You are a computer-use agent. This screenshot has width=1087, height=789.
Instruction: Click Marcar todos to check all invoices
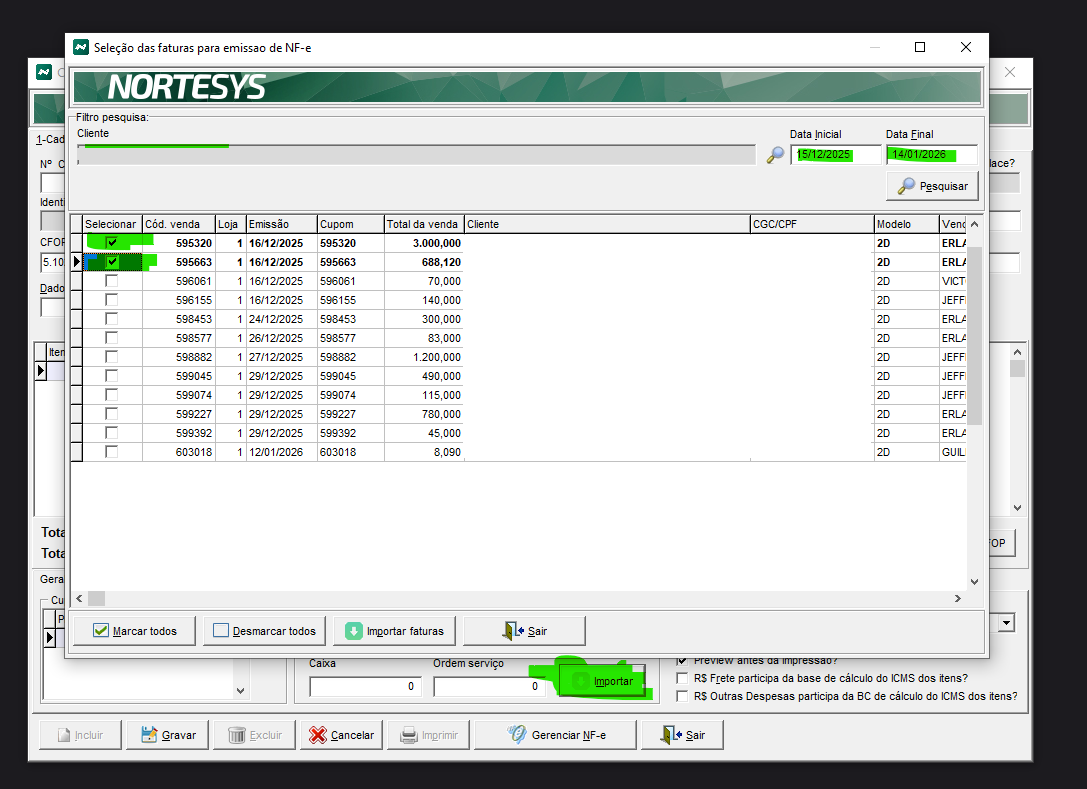(x=134, y=631)
